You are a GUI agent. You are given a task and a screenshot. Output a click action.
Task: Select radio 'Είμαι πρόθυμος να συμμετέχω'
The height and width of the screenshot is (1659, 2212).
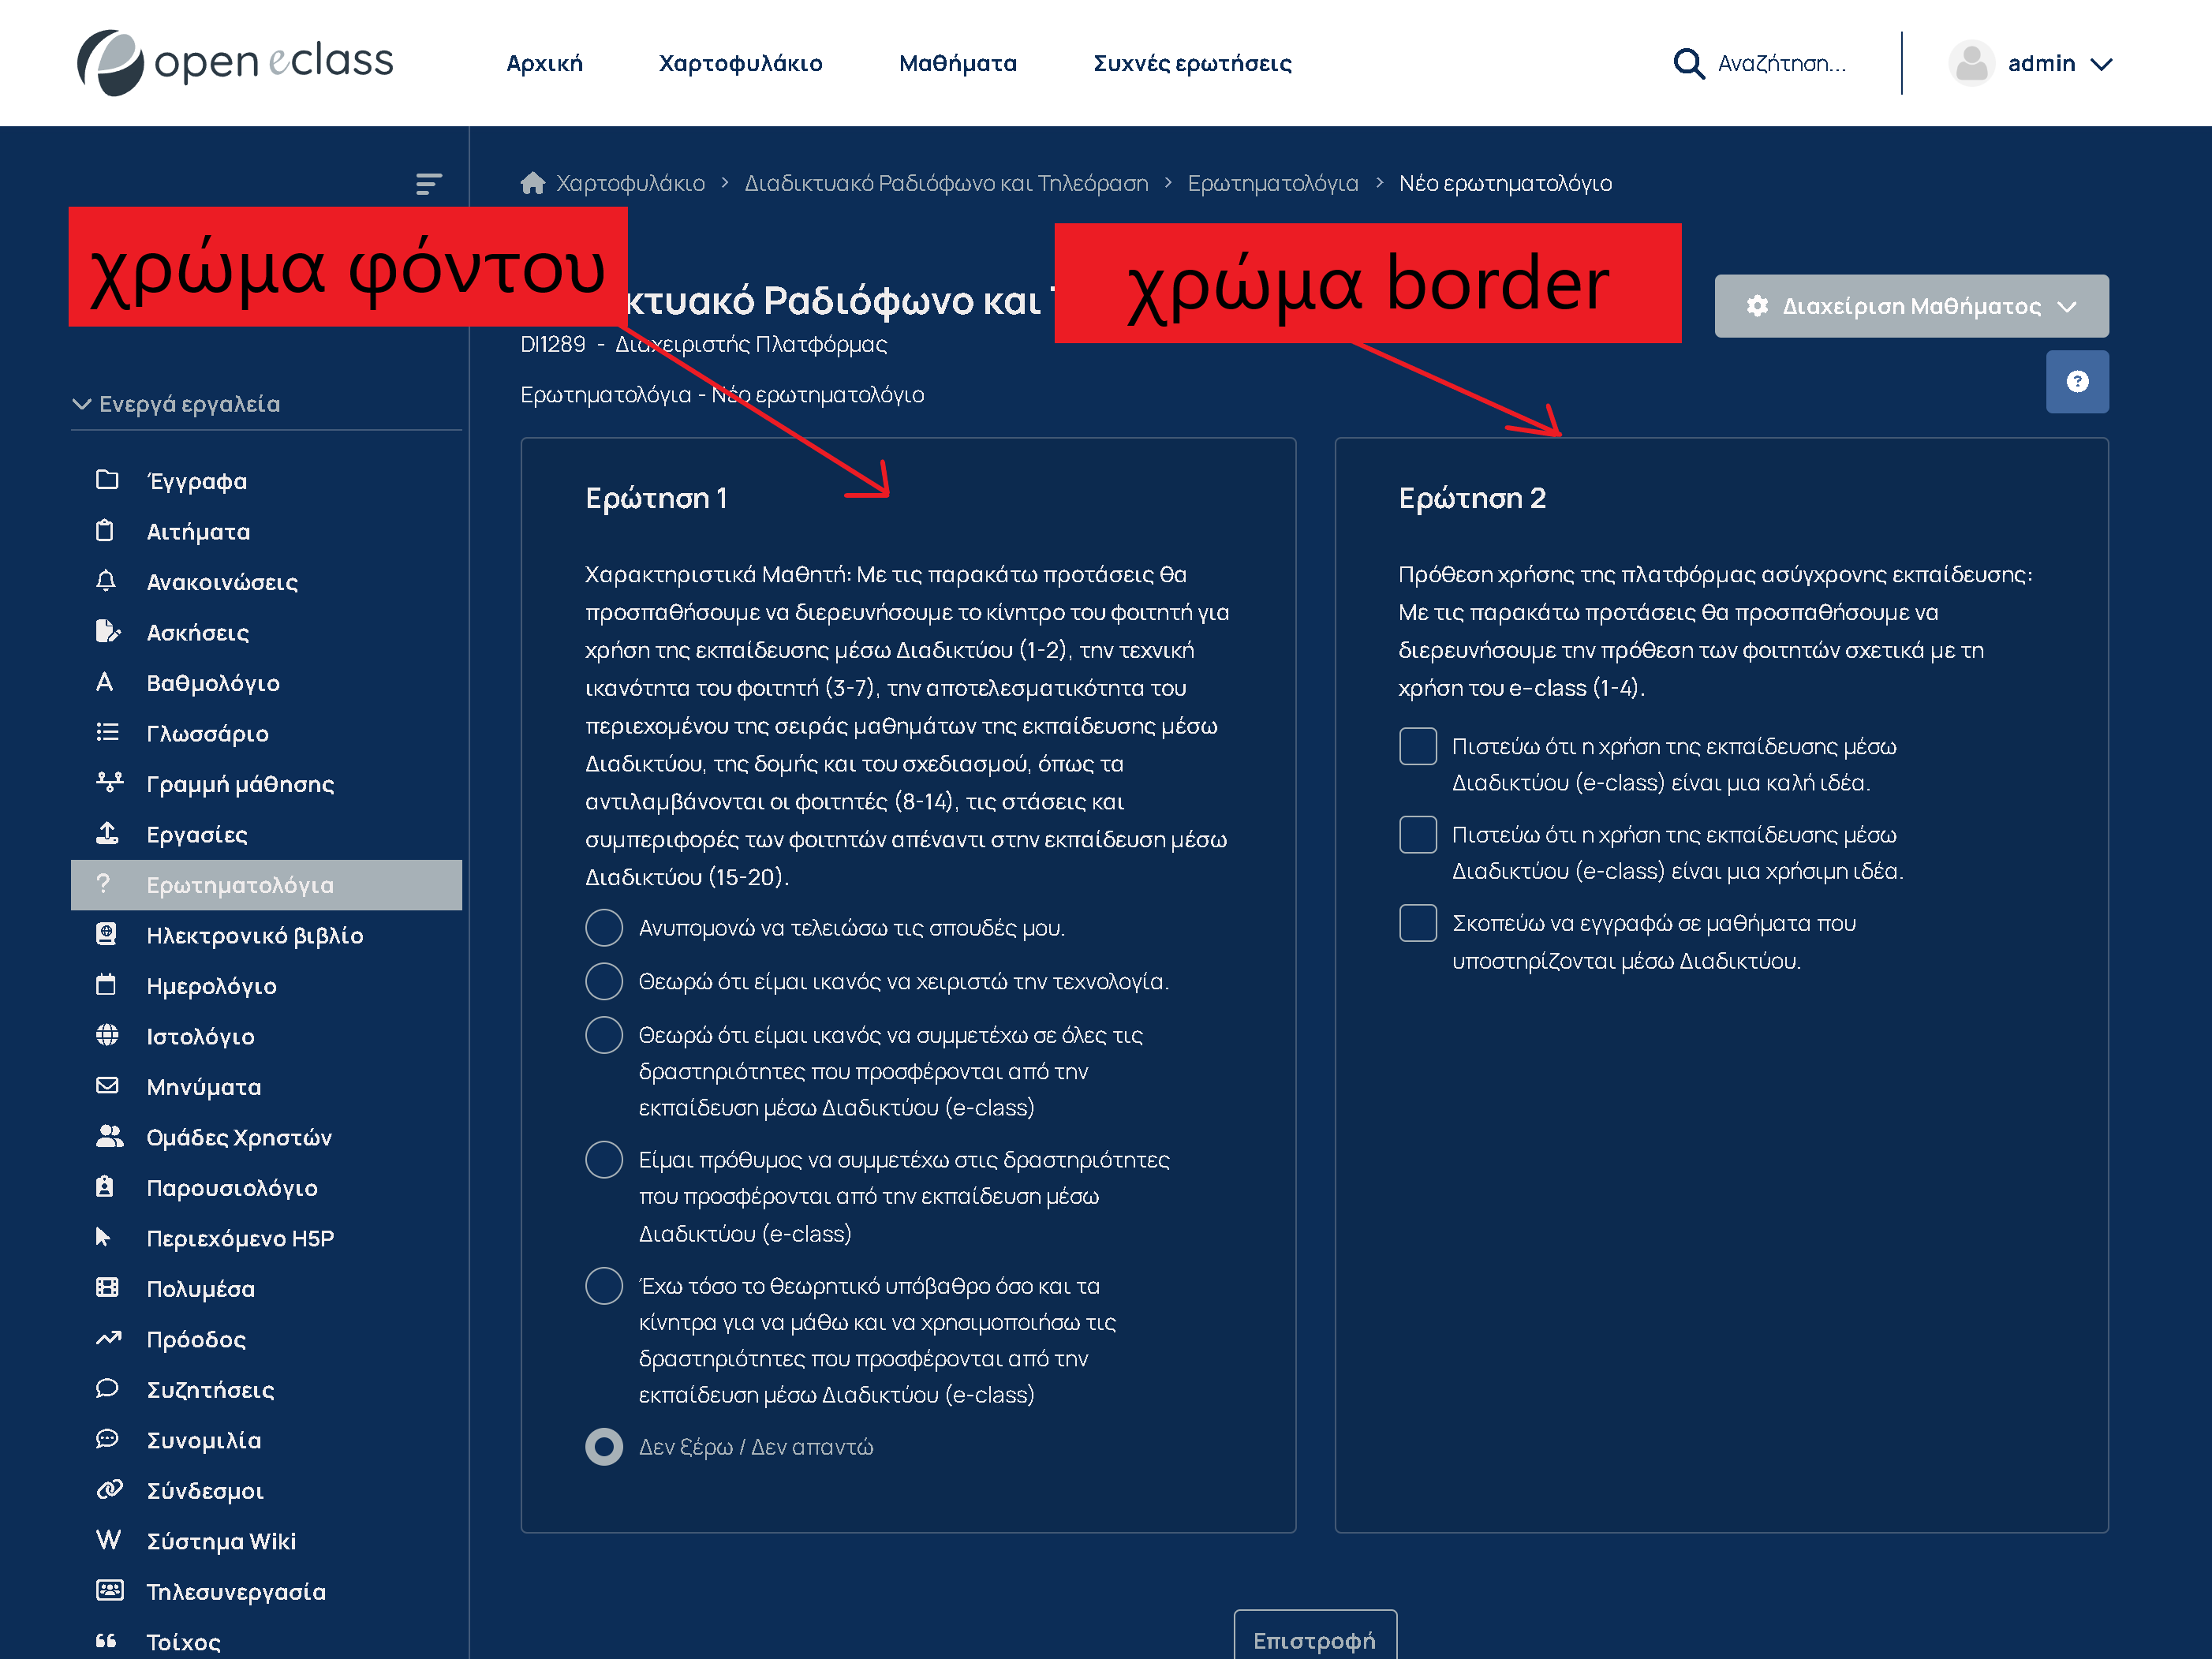click(604, 1159)
